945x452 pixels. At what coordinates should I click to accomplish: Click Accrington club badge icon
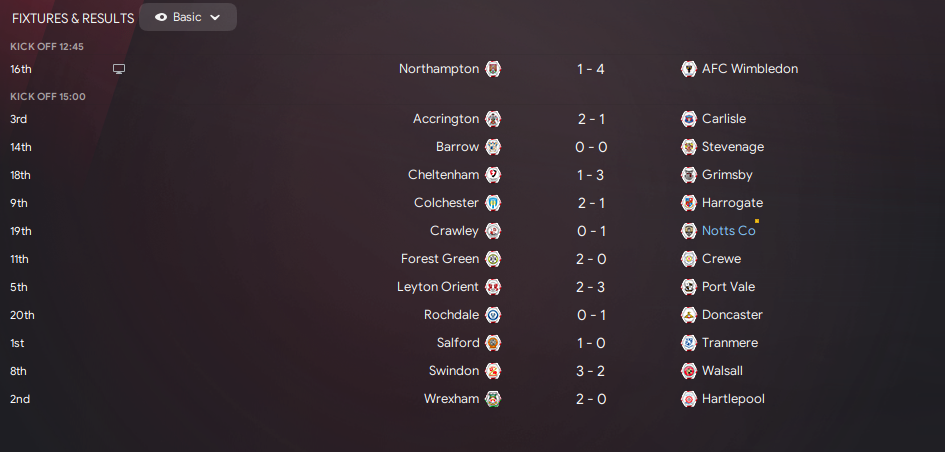493,119
